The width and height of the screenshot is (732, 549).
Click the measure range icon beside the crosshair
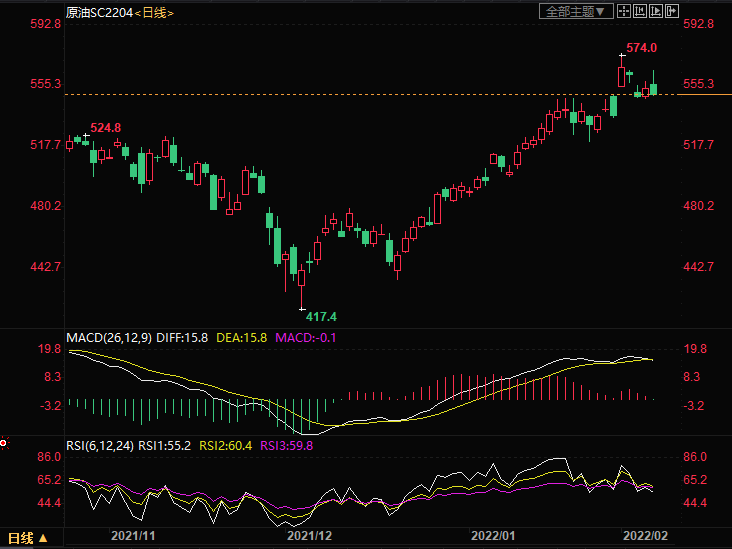640,11
